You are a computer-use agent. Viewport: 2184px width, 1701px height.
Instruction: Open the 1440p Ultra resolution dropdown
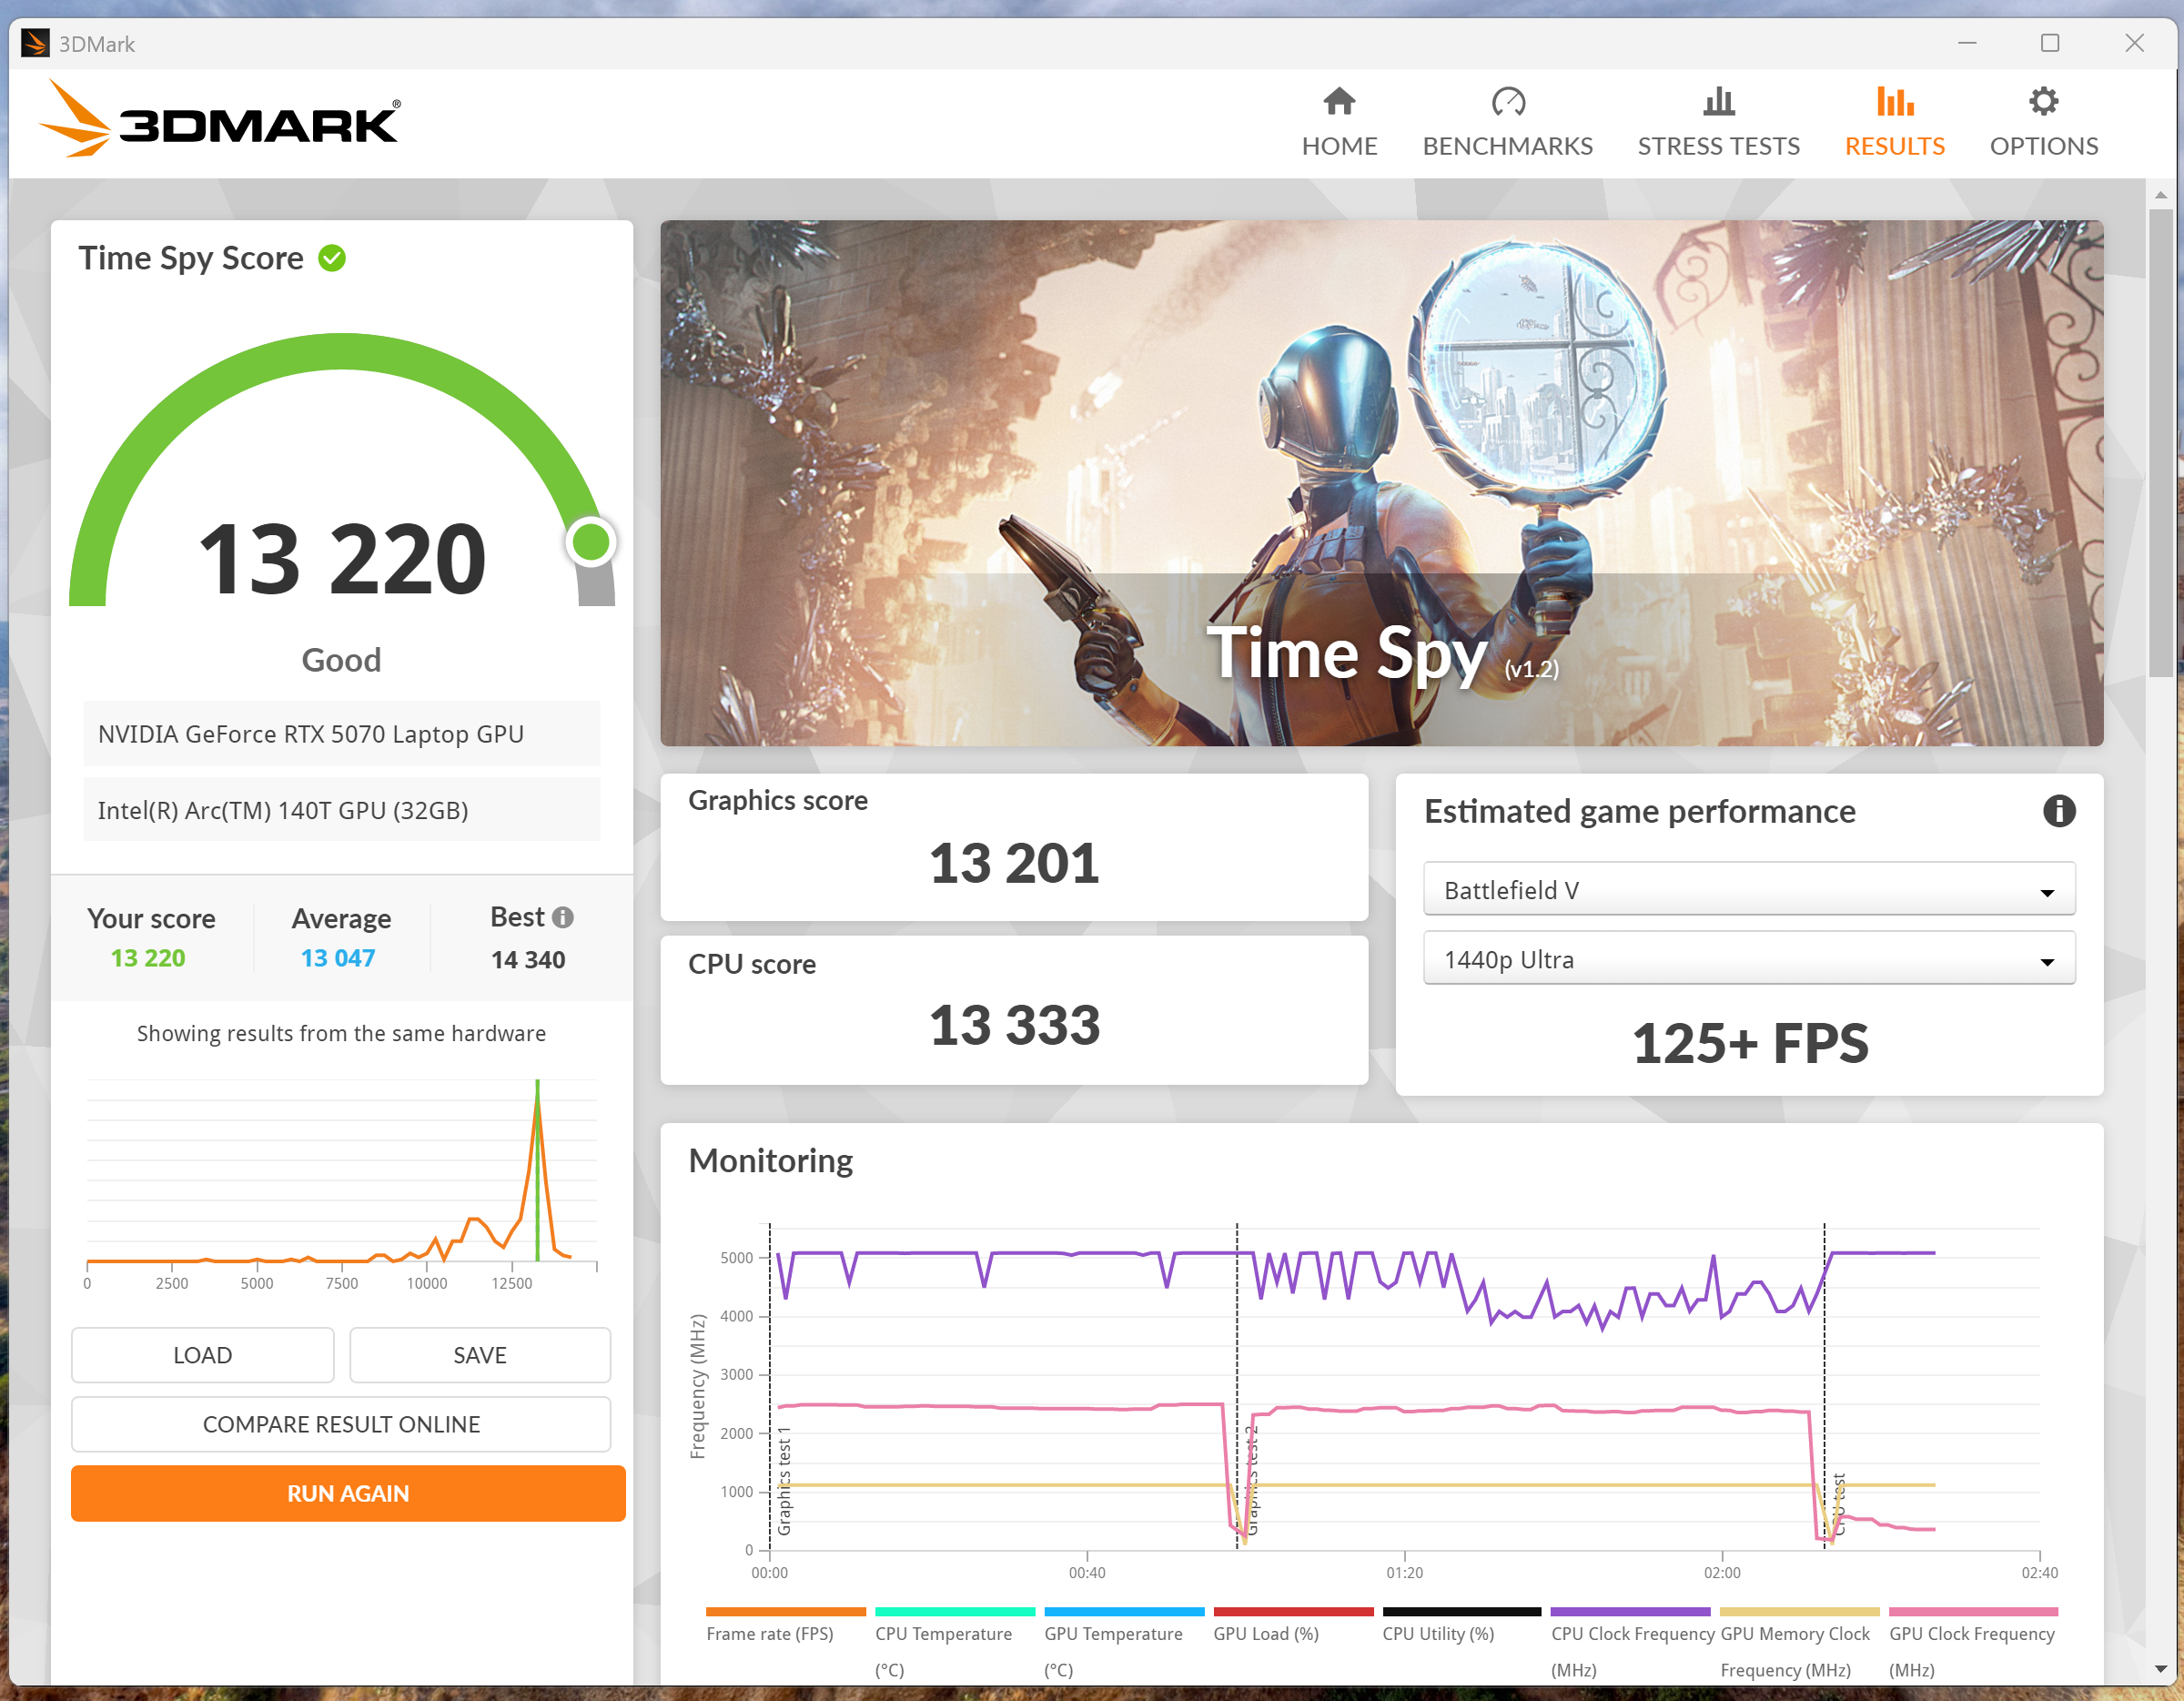(x=1748, y=960)
